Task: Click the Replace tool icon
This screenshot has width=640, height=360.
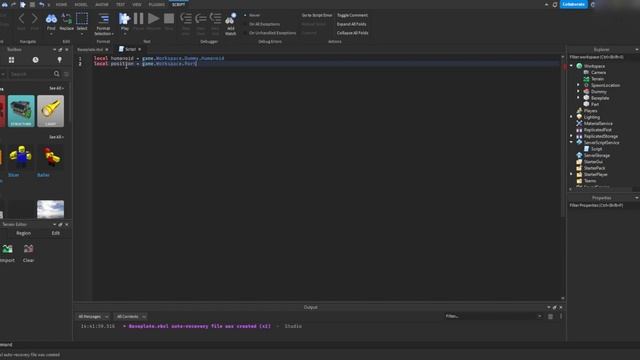Action: pyautogui.click(x=67, y=19)
